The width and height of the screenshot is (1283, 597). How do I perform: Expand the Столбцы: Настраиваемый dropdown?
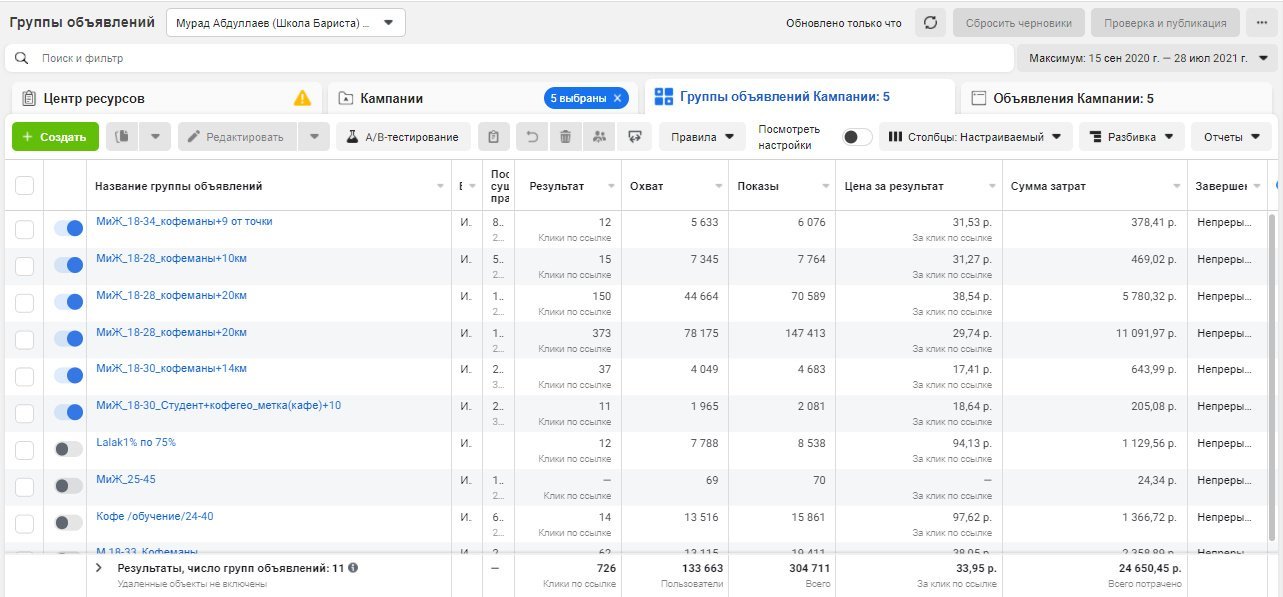(975, 137)
